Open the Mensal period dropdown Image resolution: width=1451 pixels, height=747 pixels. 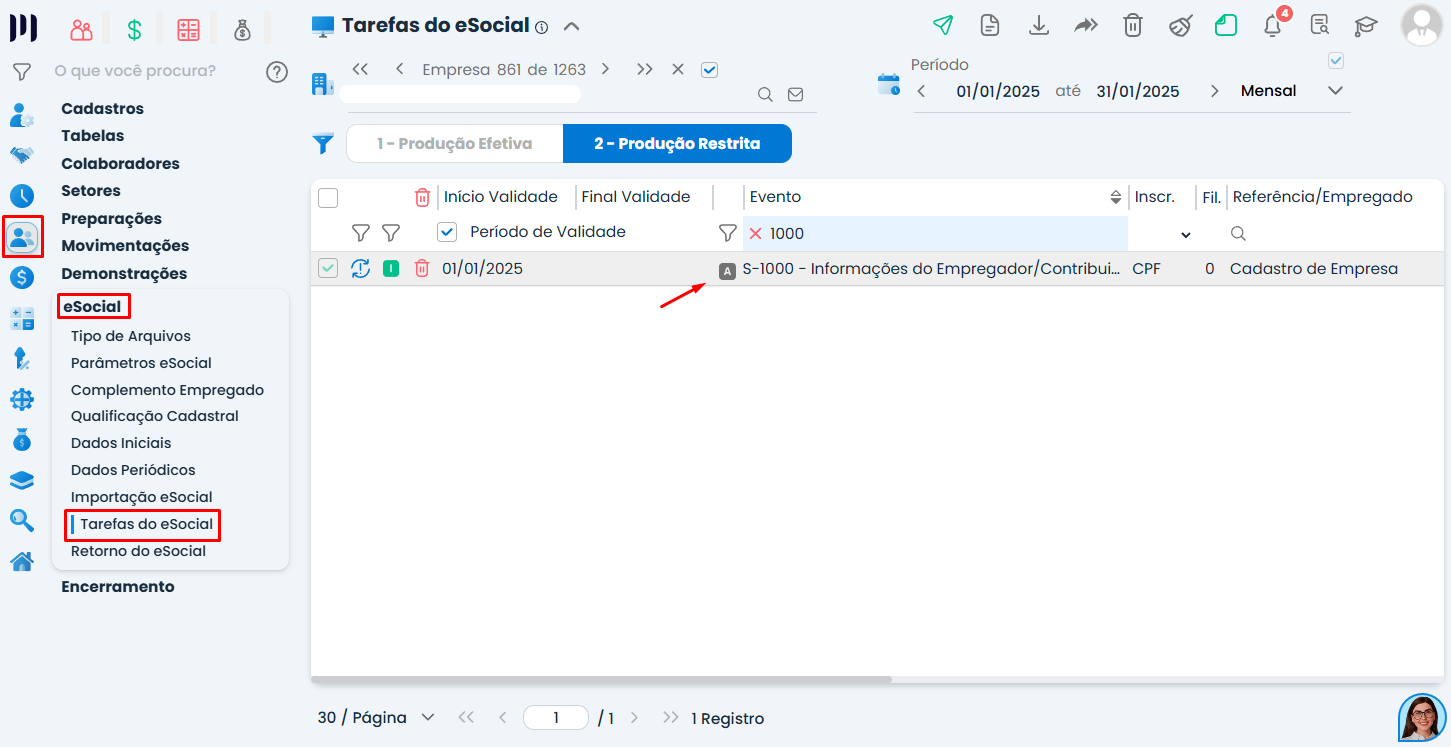pyautogui.click(x=1292, y=91)
